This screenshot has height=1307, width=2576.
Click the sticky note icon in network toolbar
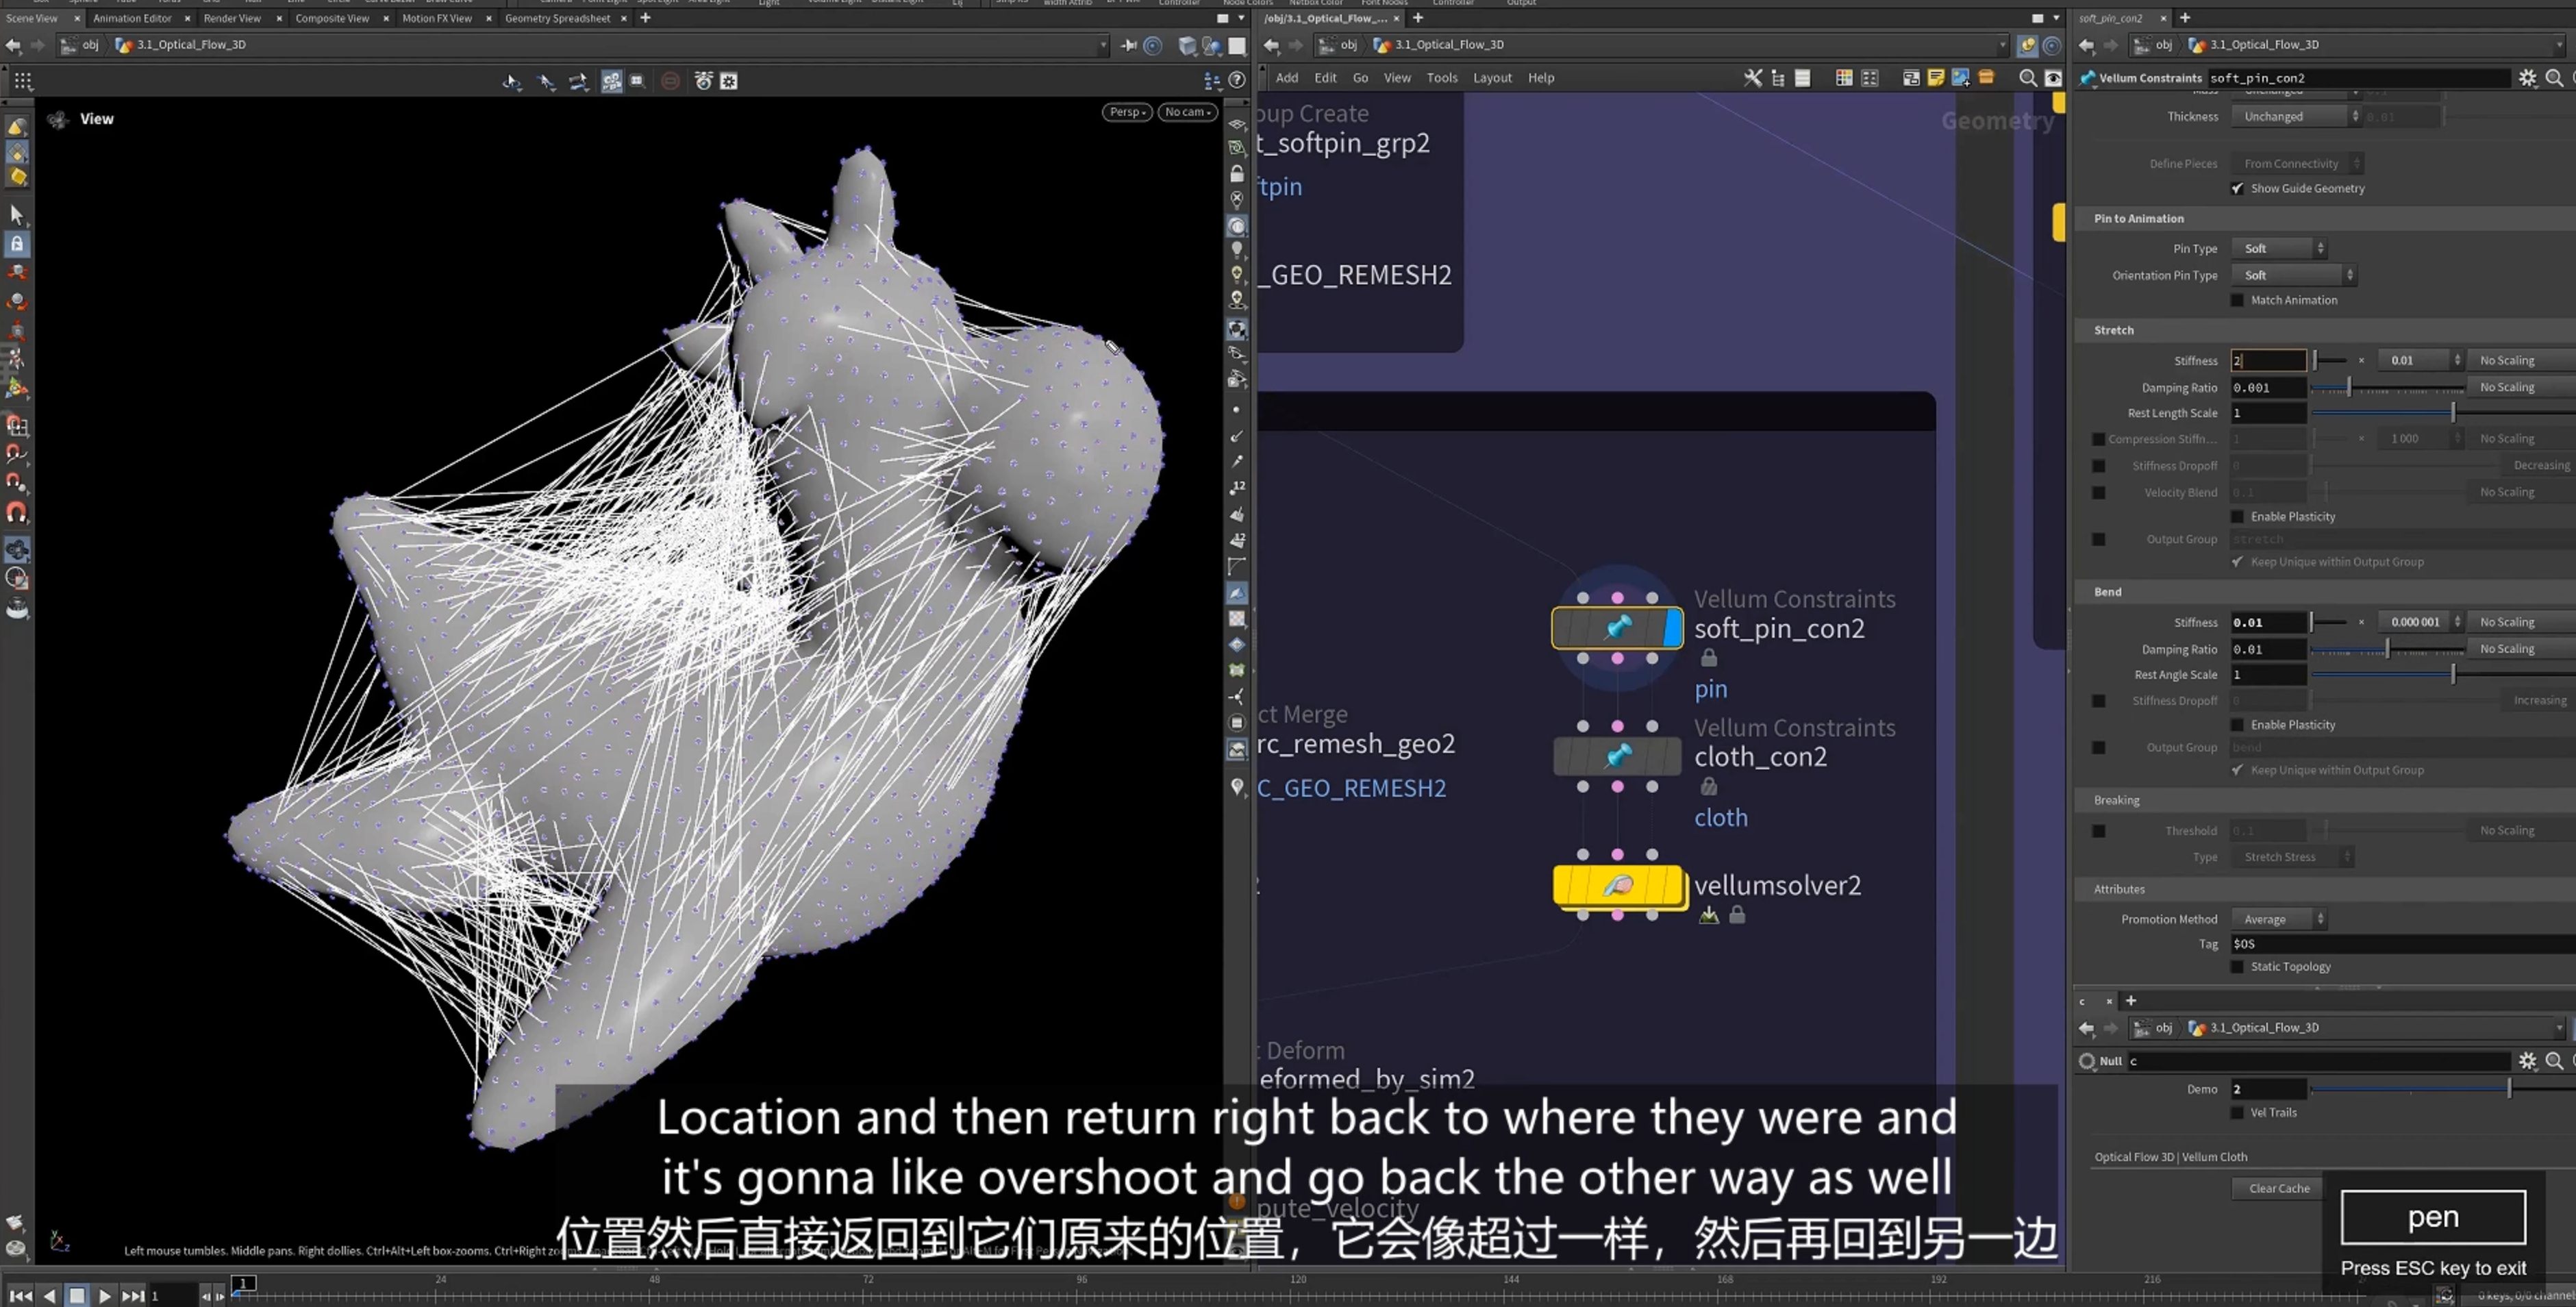pos(1936,78)
